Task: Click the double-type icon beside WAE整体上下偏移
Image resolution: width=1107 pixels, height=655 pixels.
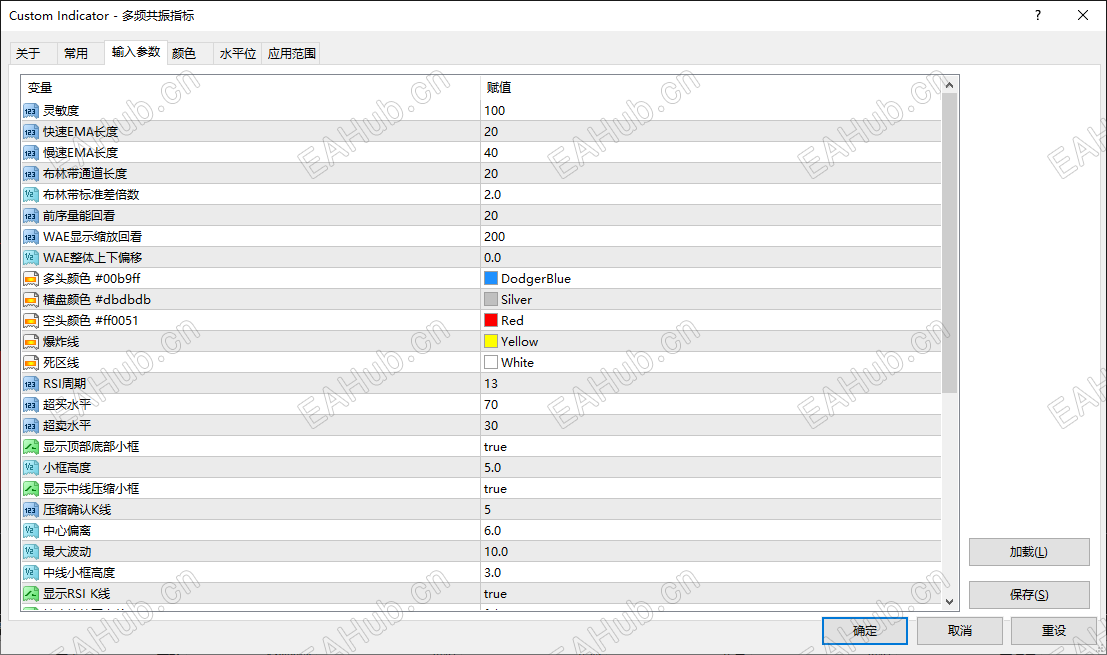Action: (x=30, y=258)
